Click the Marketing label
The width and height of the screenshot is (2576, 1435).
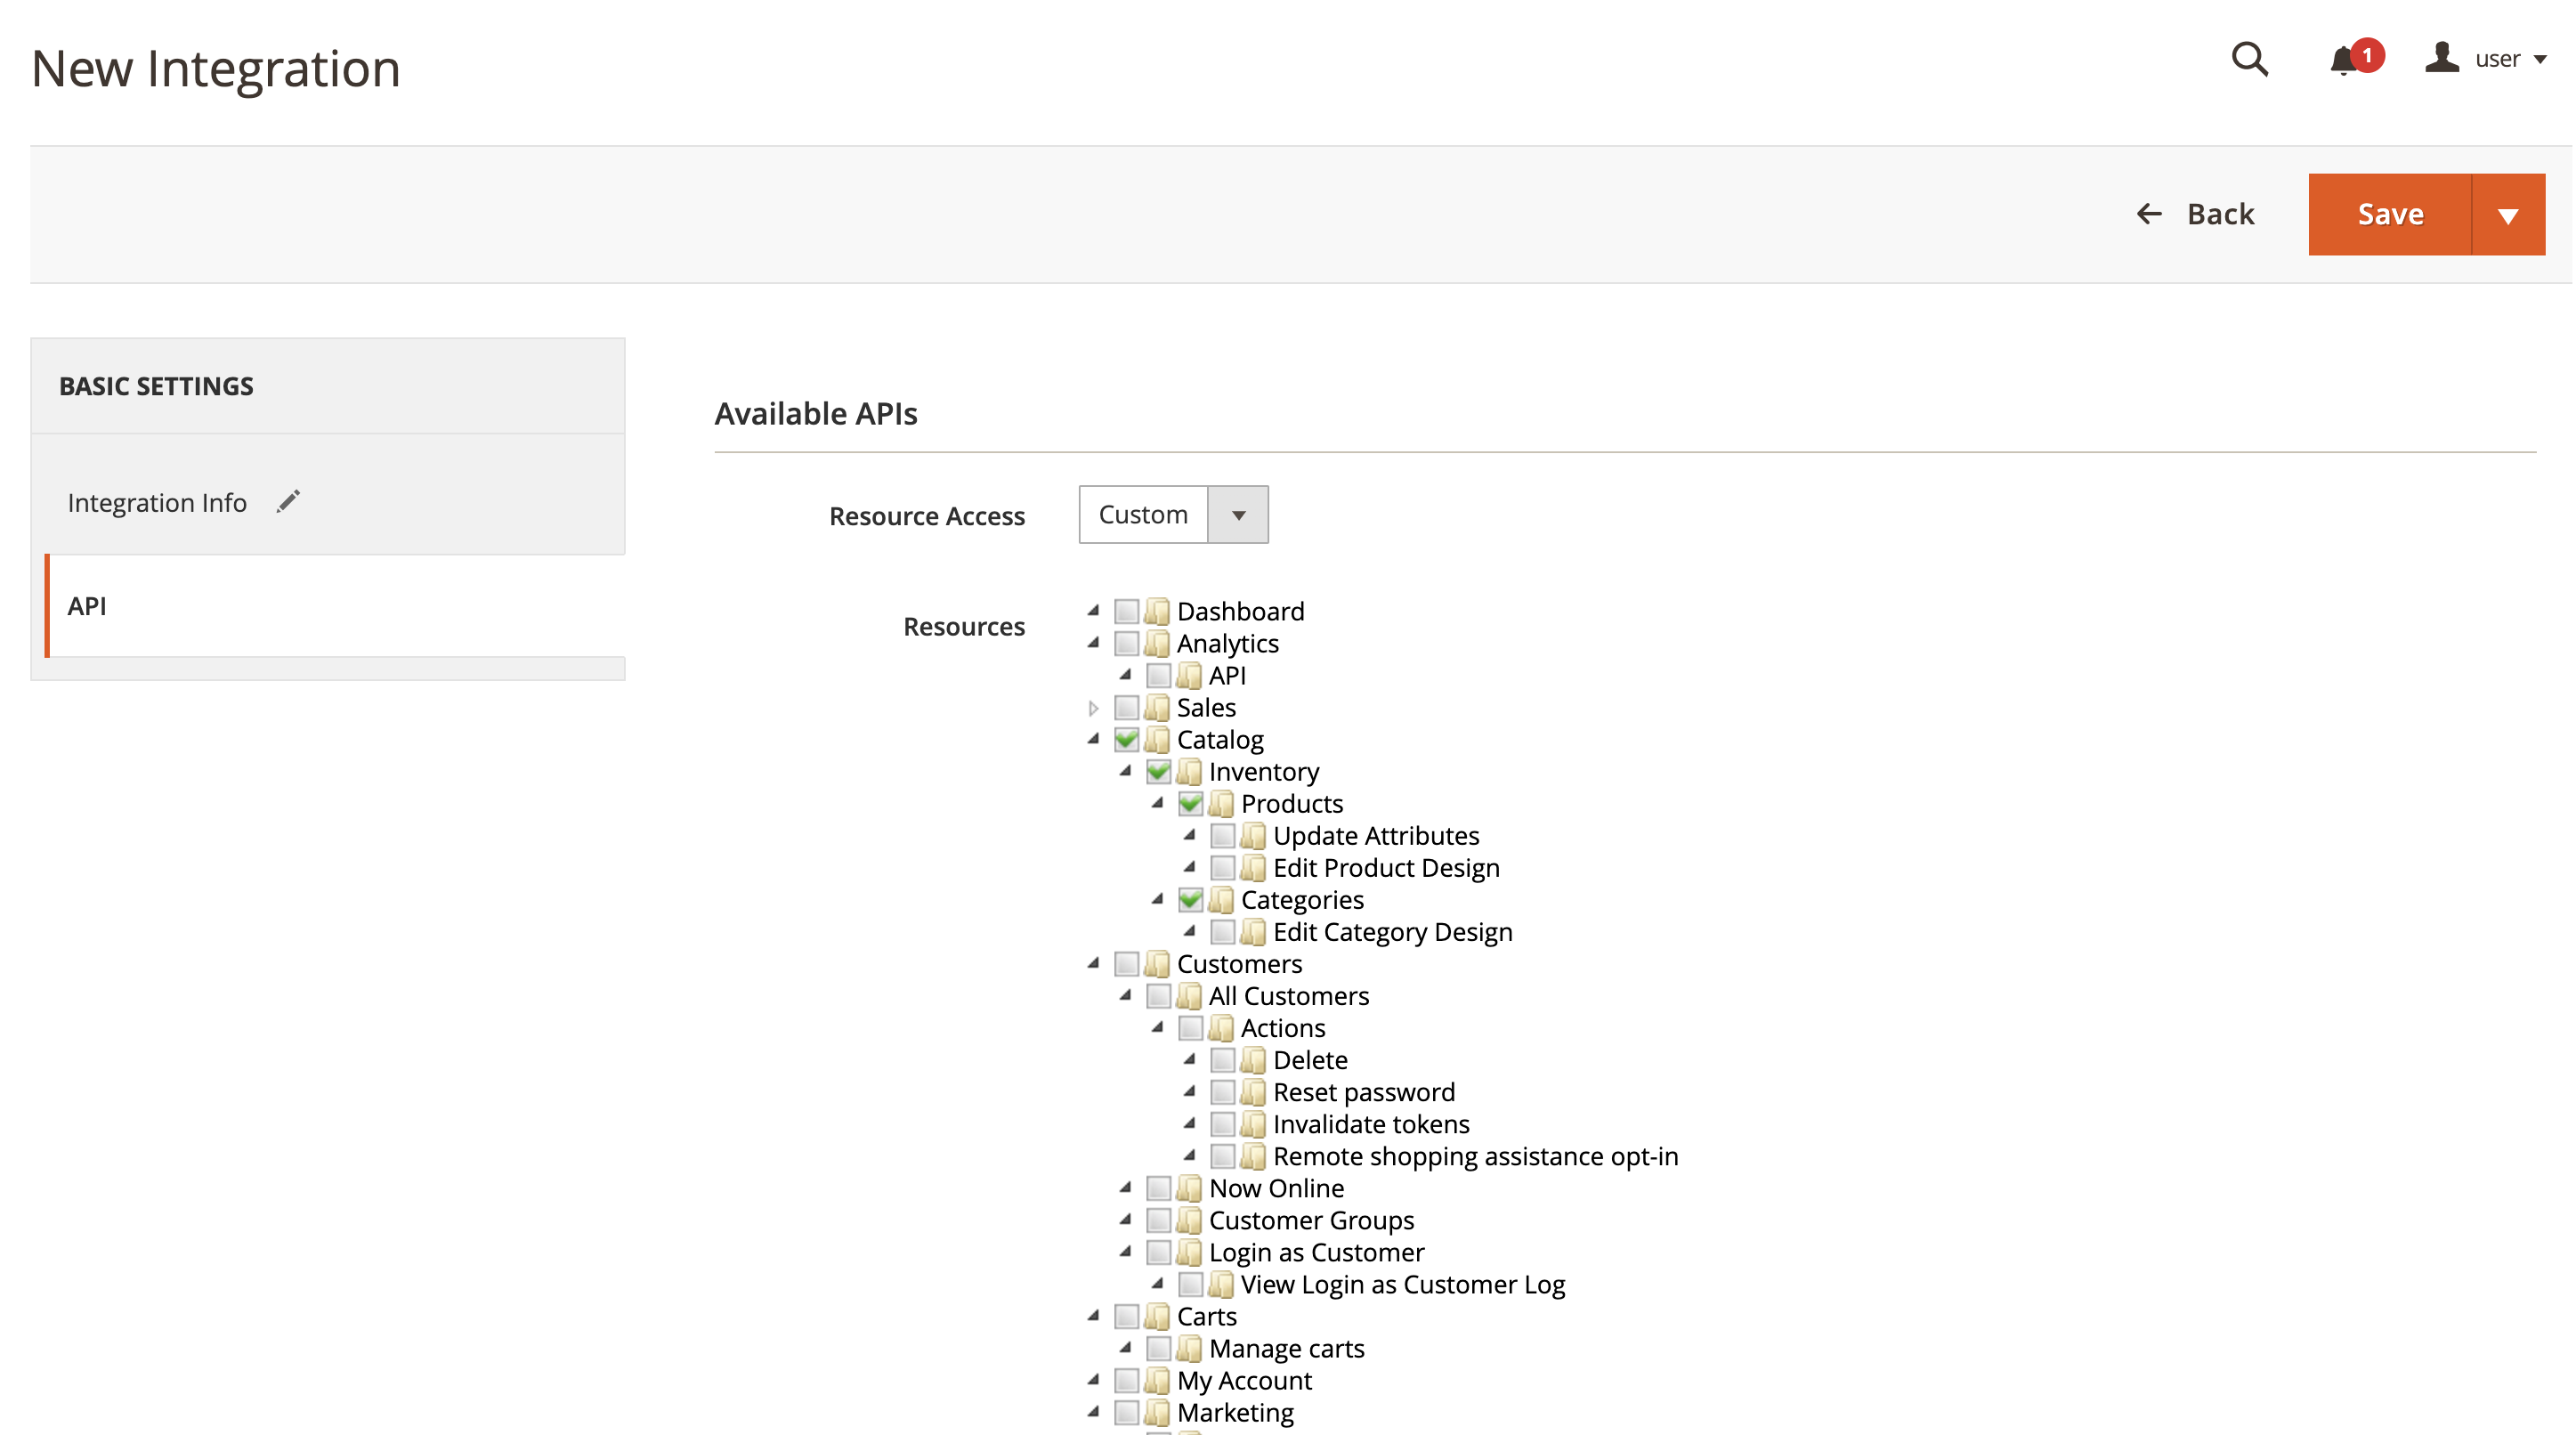coord(1235,1412)
